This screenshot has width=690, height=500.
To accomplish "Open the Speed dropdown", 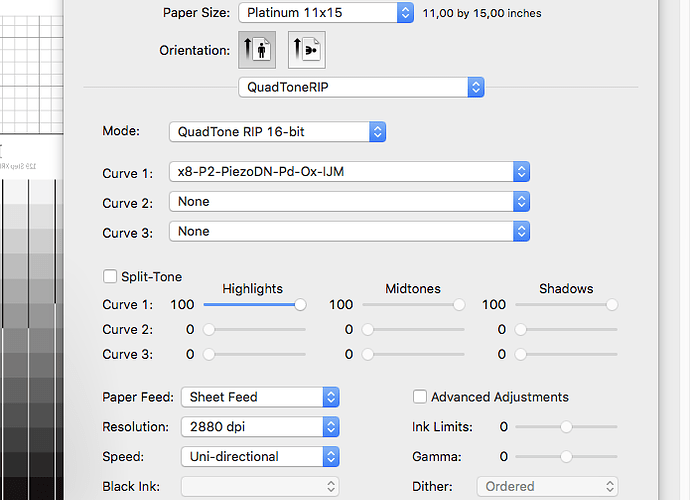I will pos(260,457).
